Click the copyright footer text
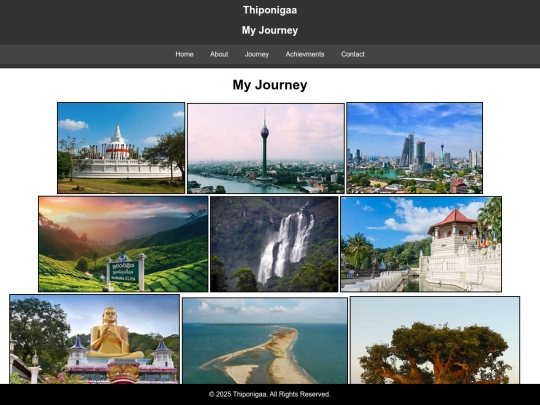The height and width of the screenshot is (405, 540). coord(270,394)
